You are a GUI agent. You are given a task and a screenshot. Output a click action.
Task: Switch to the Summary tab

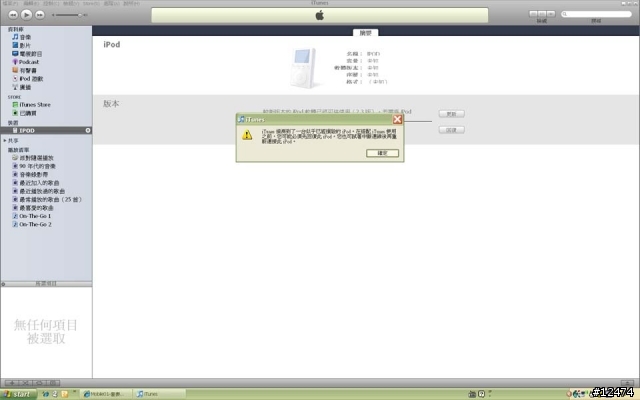pos(365,33)
